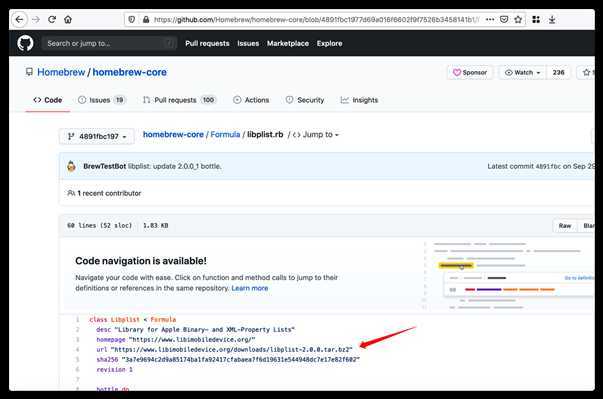Open the homebrew-core repository title link

[130, 72]
